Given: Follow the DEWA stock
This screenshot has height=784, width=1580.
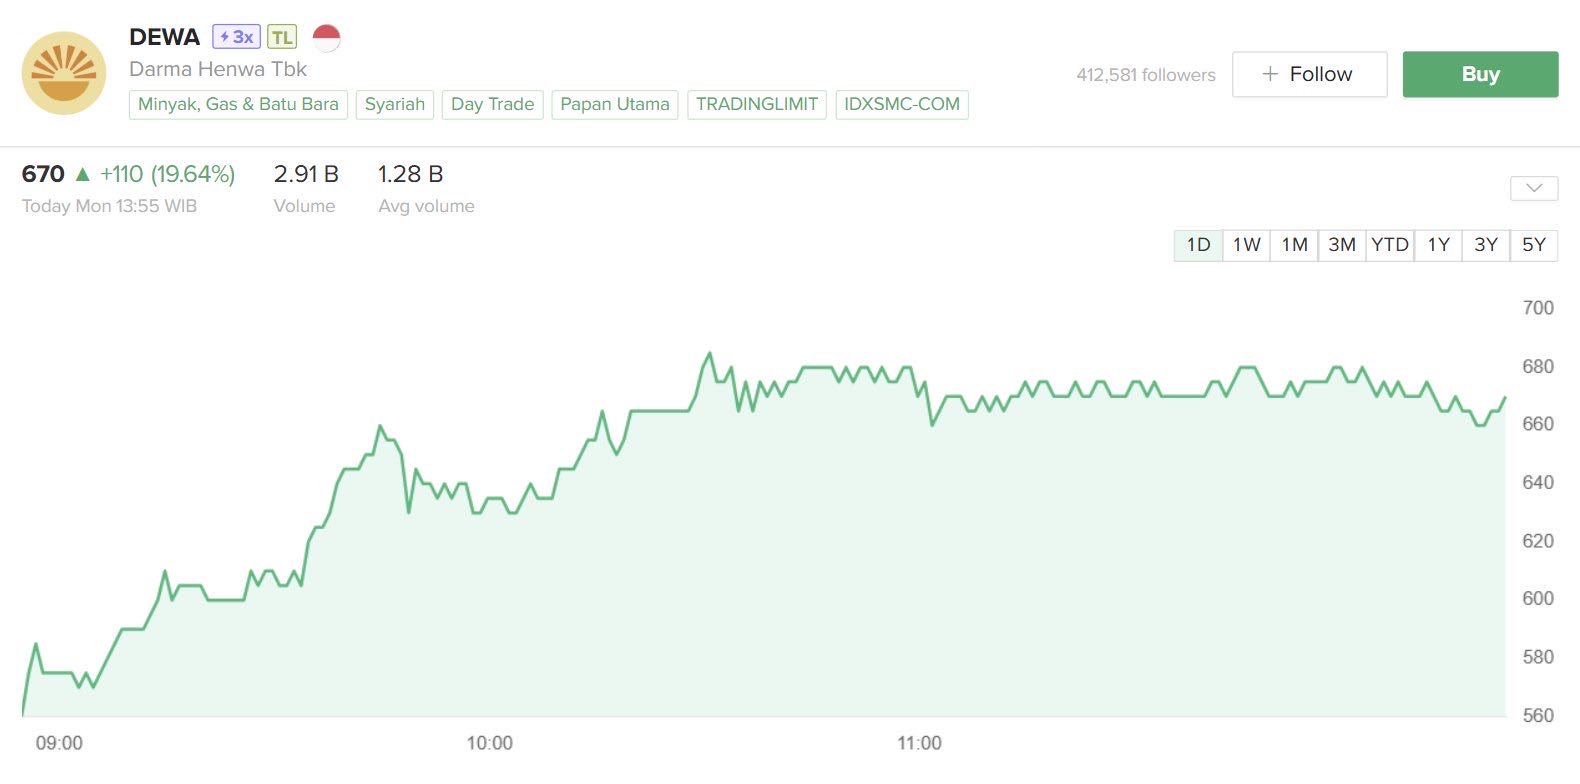Looking at the screenshot, I should 1309,74.
